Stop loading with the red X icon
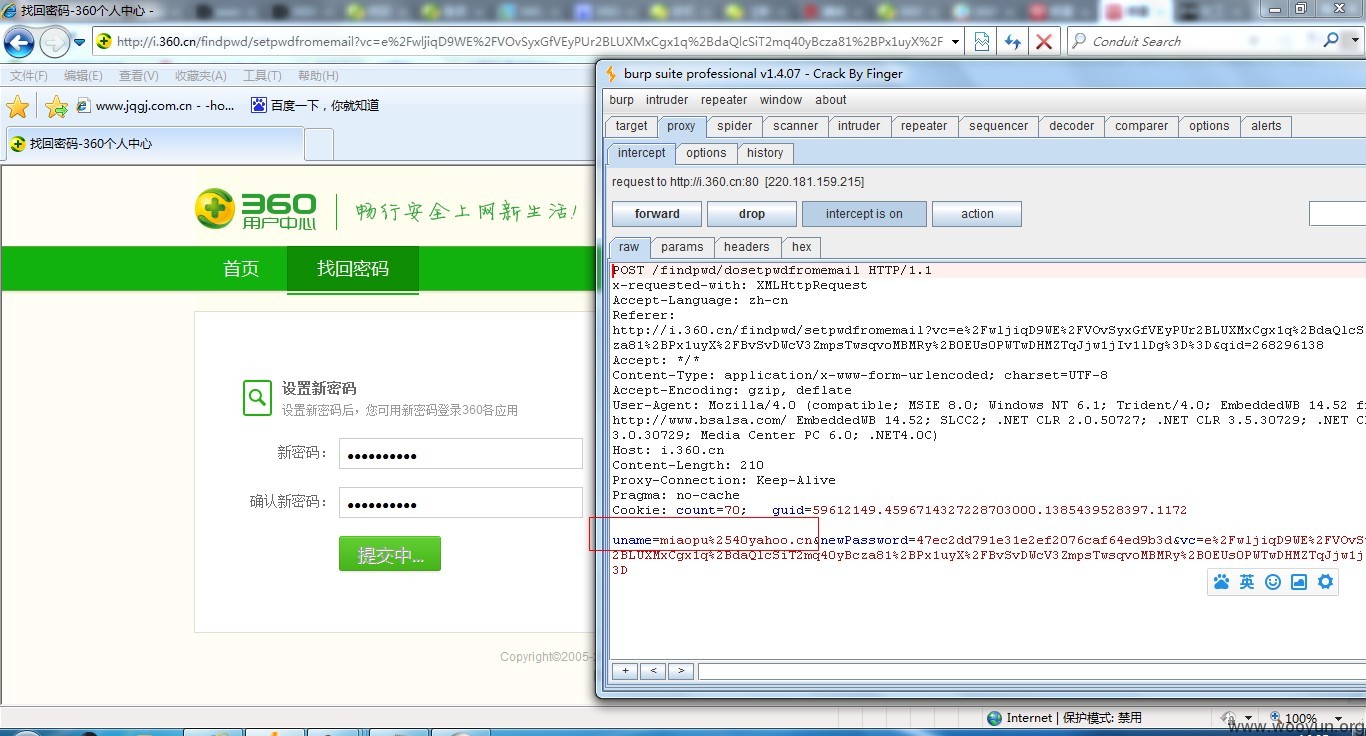Image resolution: width=1366 pixels, height=736 pixels. coord(1044,42)
